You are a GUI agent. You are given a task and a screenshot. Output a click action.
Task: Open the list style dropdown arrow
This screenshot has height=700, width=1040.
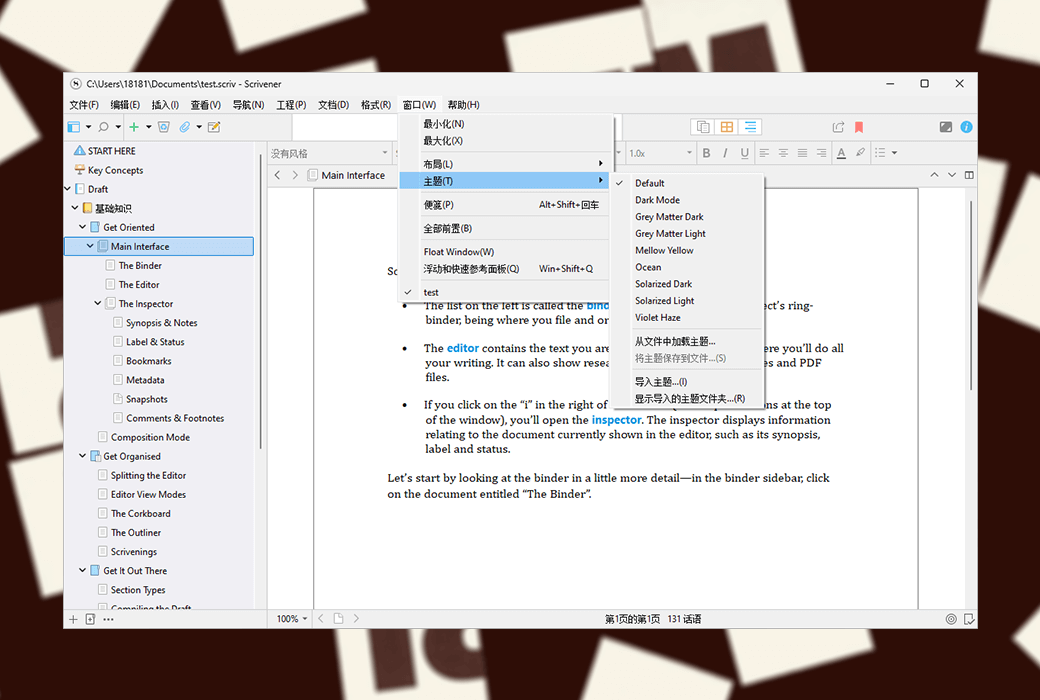[894, 153]
